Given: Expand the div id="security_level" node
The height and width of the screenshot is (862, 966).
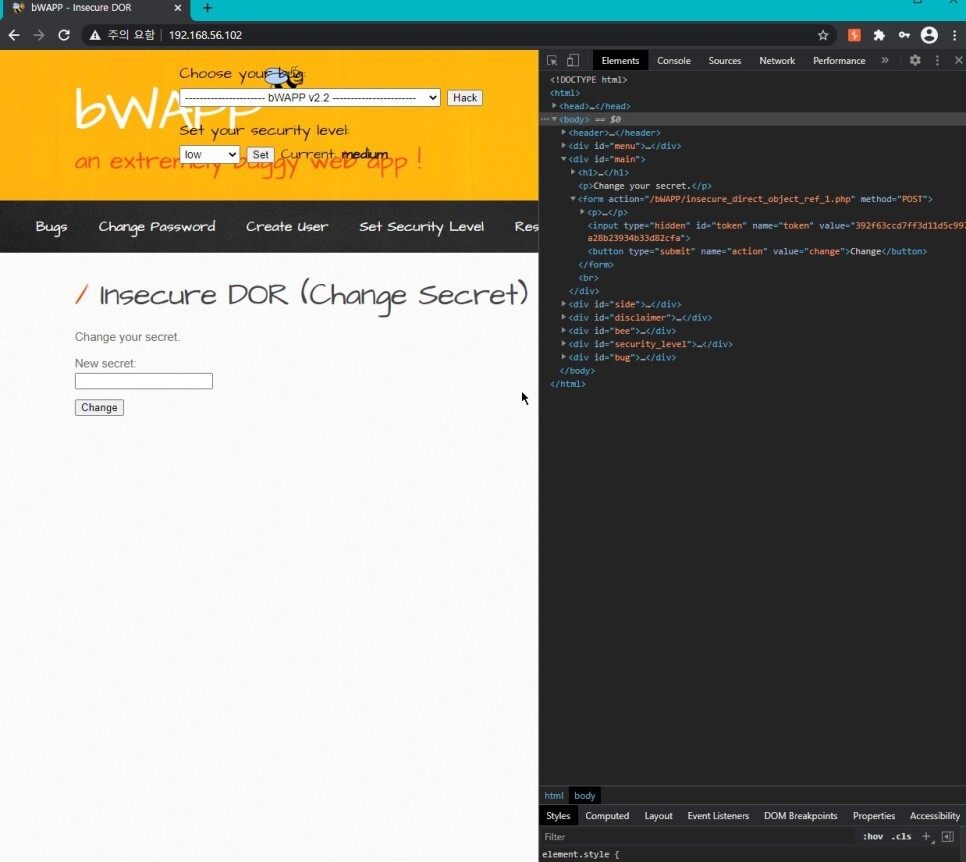Looking at the screenshot, I should [563, 344].
